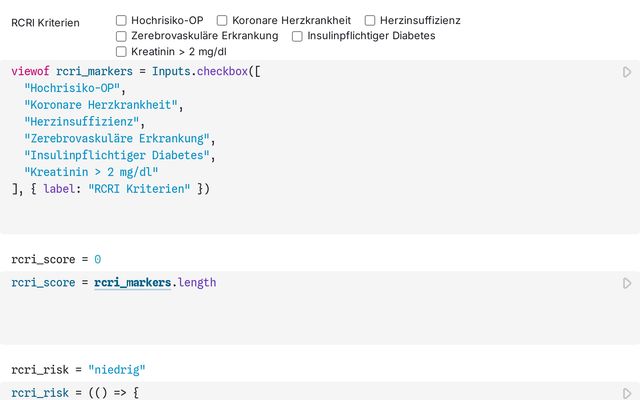The width and height of the screenshot is (640, 400).
Task: Enable the Koronare Herzkrankheit checkbox
Action: click(222, 20)
